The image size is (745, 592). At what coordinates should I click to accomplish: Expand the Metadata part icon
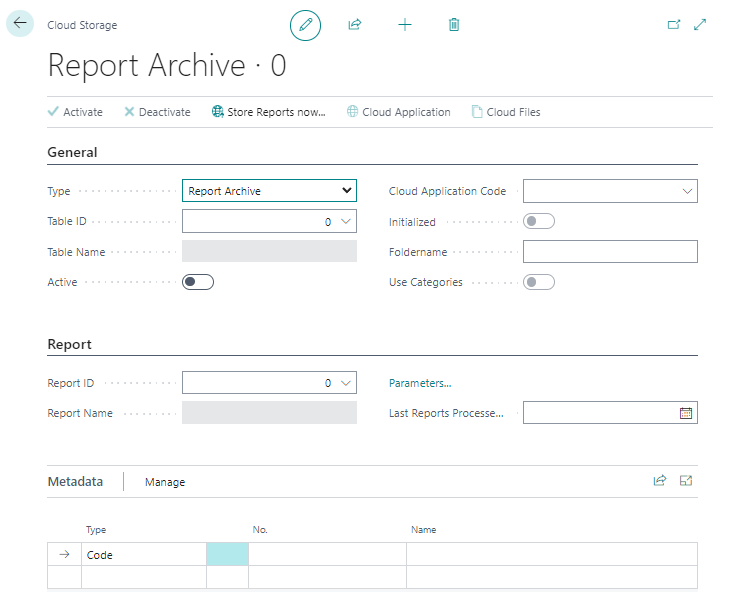click(x=686, y=480)
